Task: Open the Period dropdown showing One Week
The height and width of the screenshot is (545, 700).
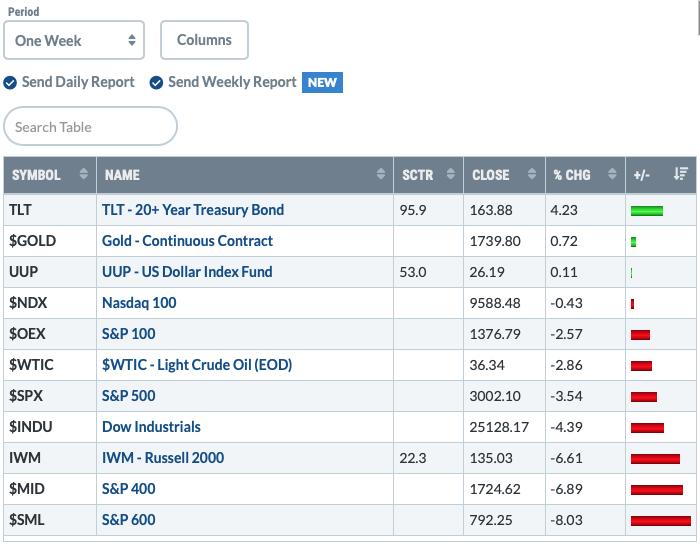Action: (x=74, y=40)
